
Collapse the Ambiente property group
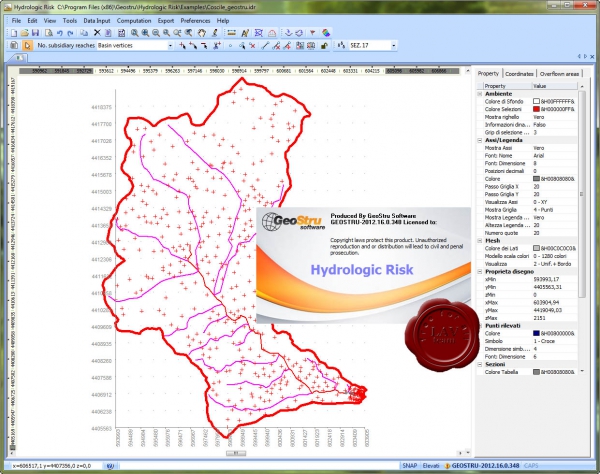[x=480, y=94]
